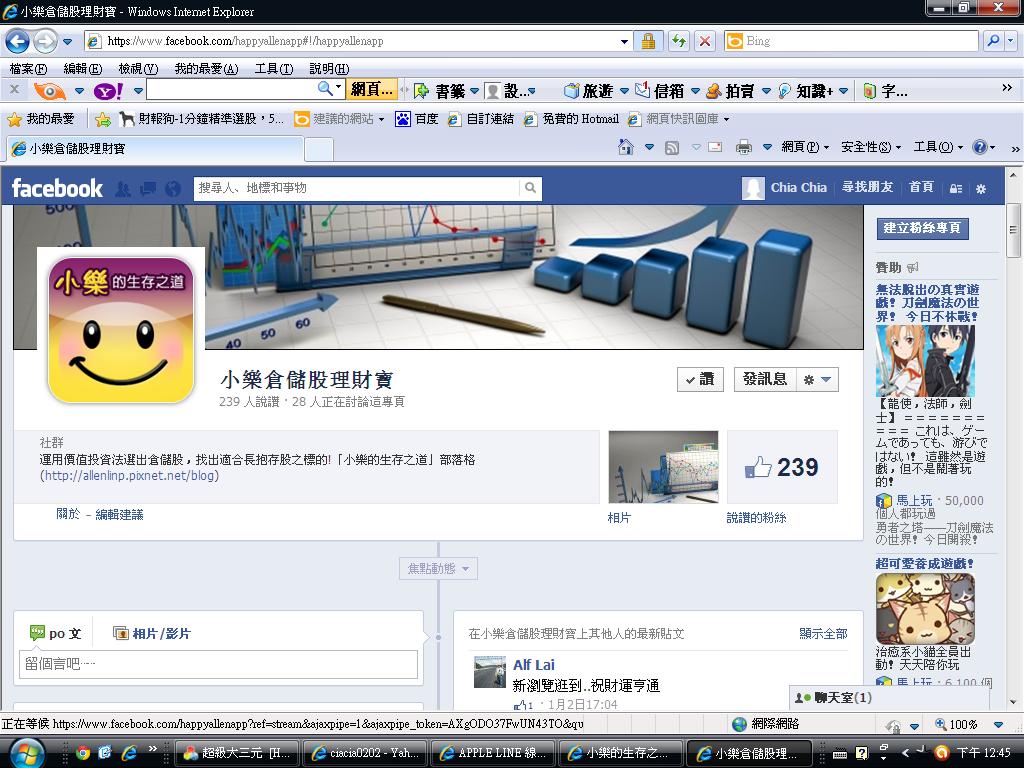This screenshot has height=768, width=1024.
Task: Open the Favorites star button
Action: pos(40,119)
